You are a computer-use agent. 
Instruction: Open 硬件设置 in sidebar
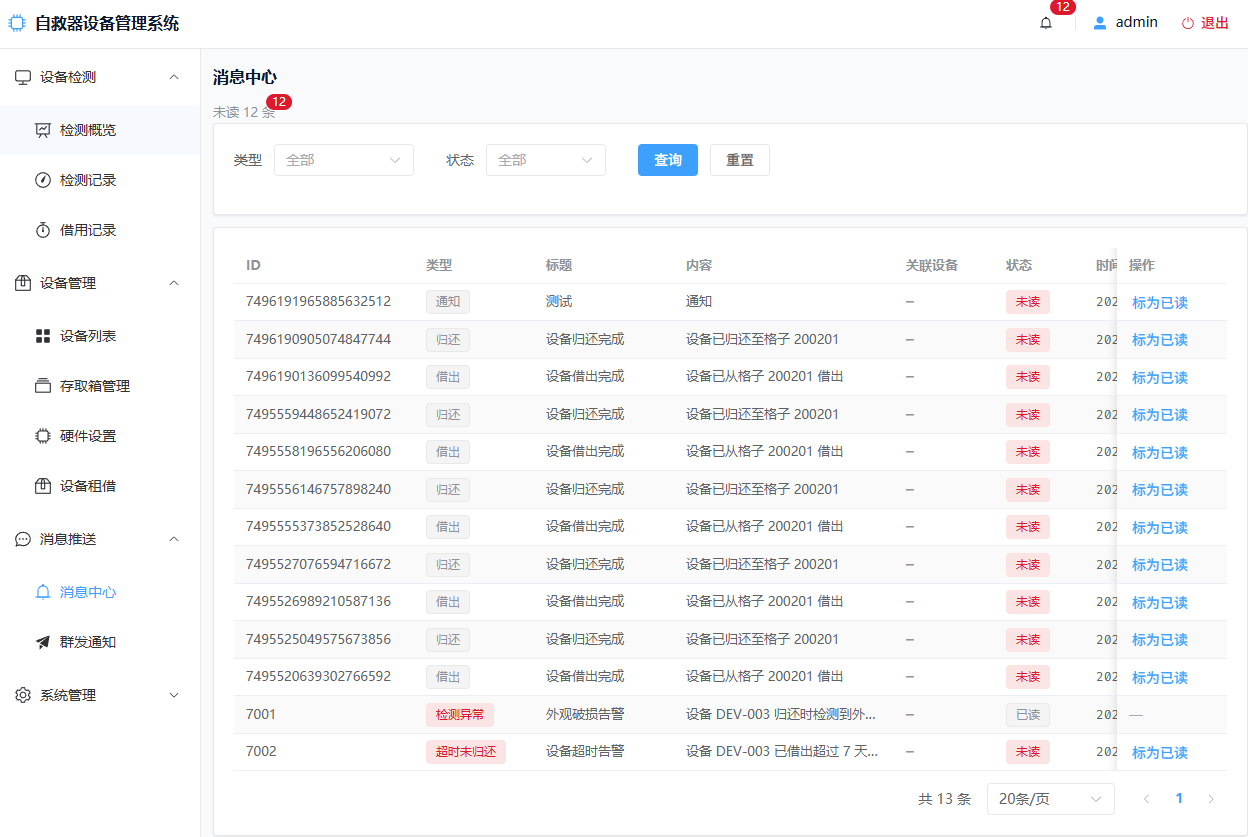pos(100,436)
